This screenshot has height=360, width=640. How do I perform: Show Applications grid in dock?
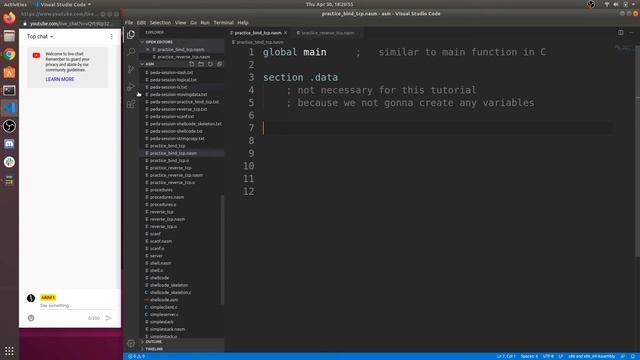(x=9, y=351)
